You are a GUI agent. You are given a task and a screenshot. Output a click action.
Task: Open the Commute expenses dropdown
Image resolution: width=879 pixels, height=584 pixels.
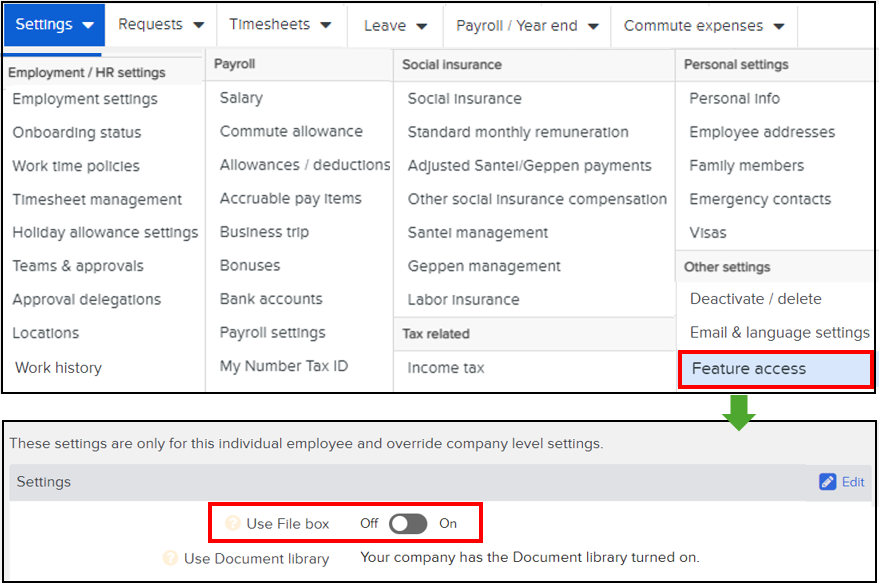point(703,26)
